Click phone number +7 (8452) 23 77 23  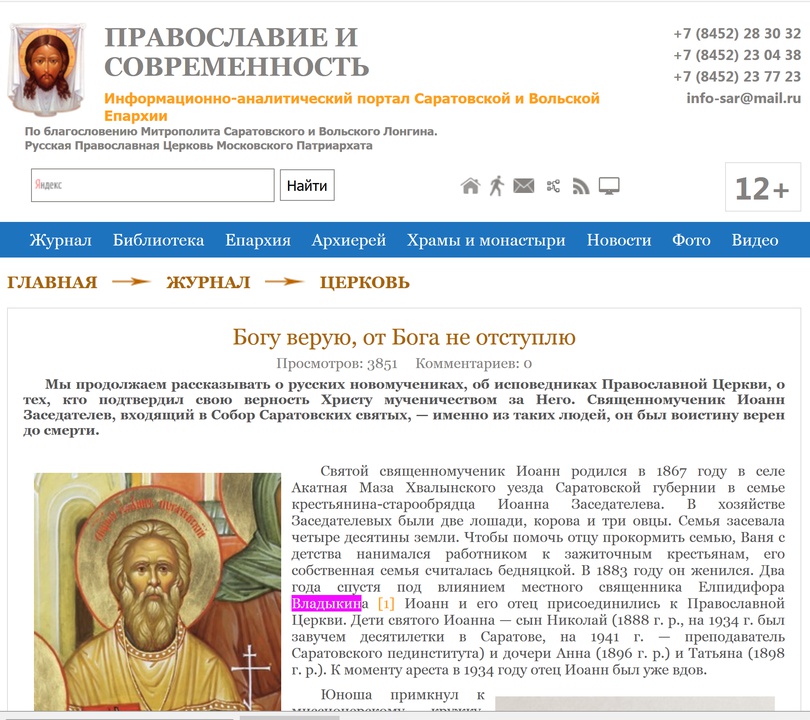point(737,76)
